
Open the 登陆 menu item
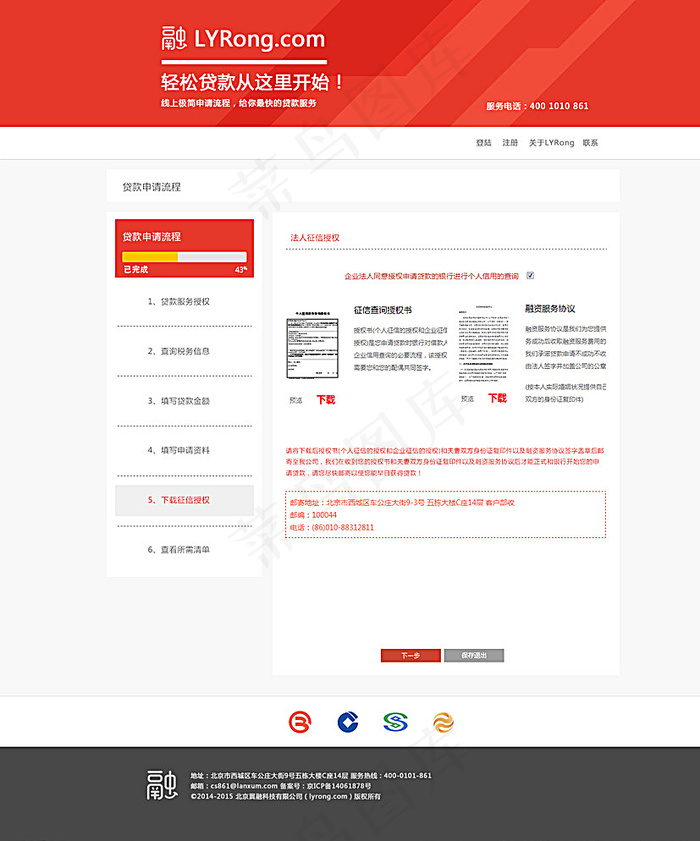coord(483,143)
